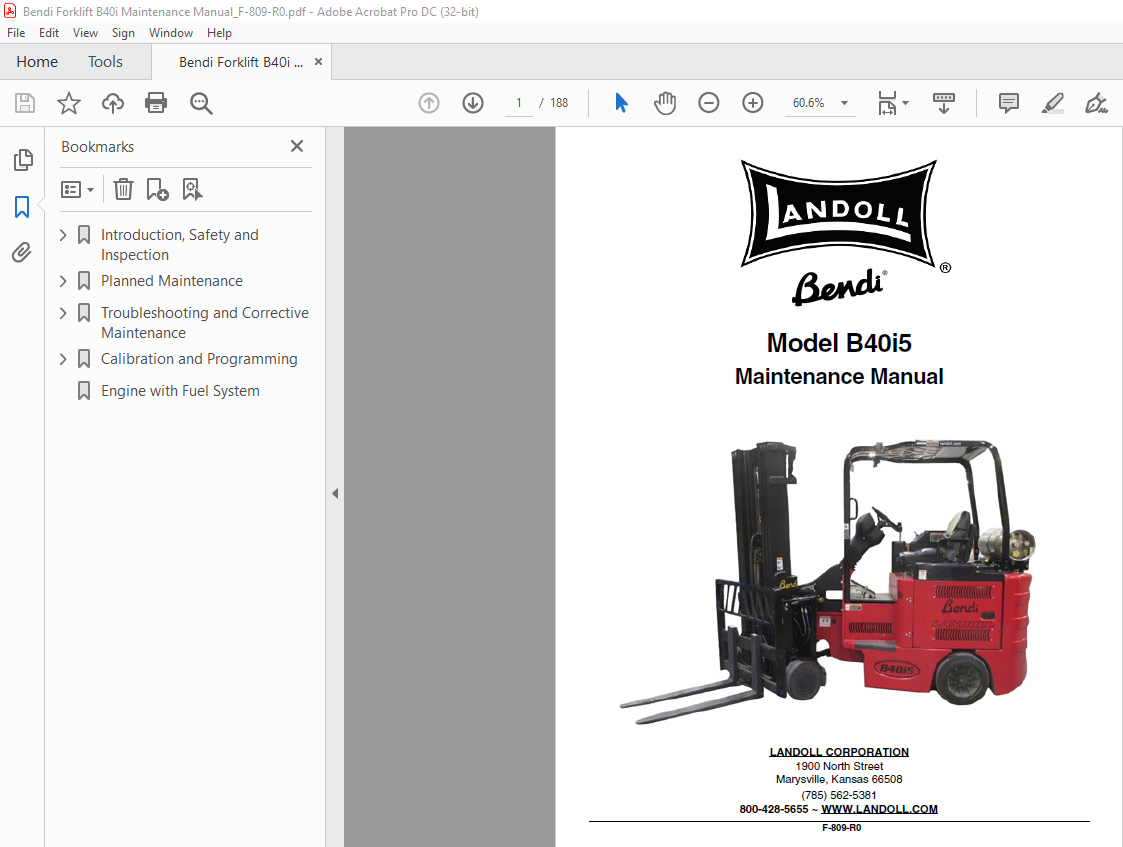Follow the WWW.LANDOLL.COM link
This screenshot has width=1123, height=847.
point(879,809)
